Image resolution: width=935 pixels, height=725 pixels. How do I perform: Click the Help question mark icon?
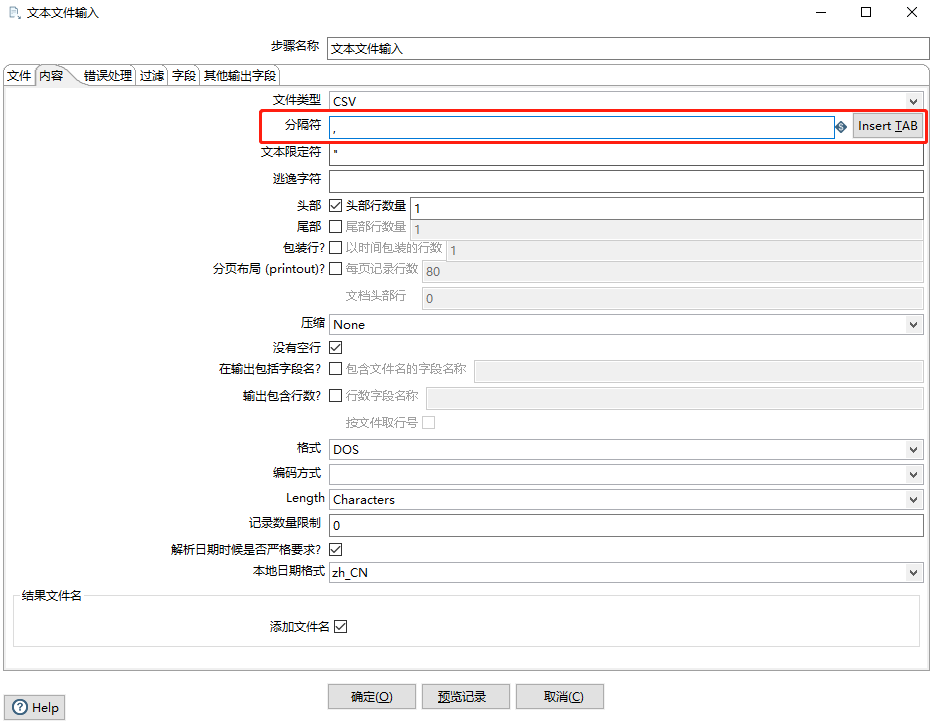coord(21,707)
